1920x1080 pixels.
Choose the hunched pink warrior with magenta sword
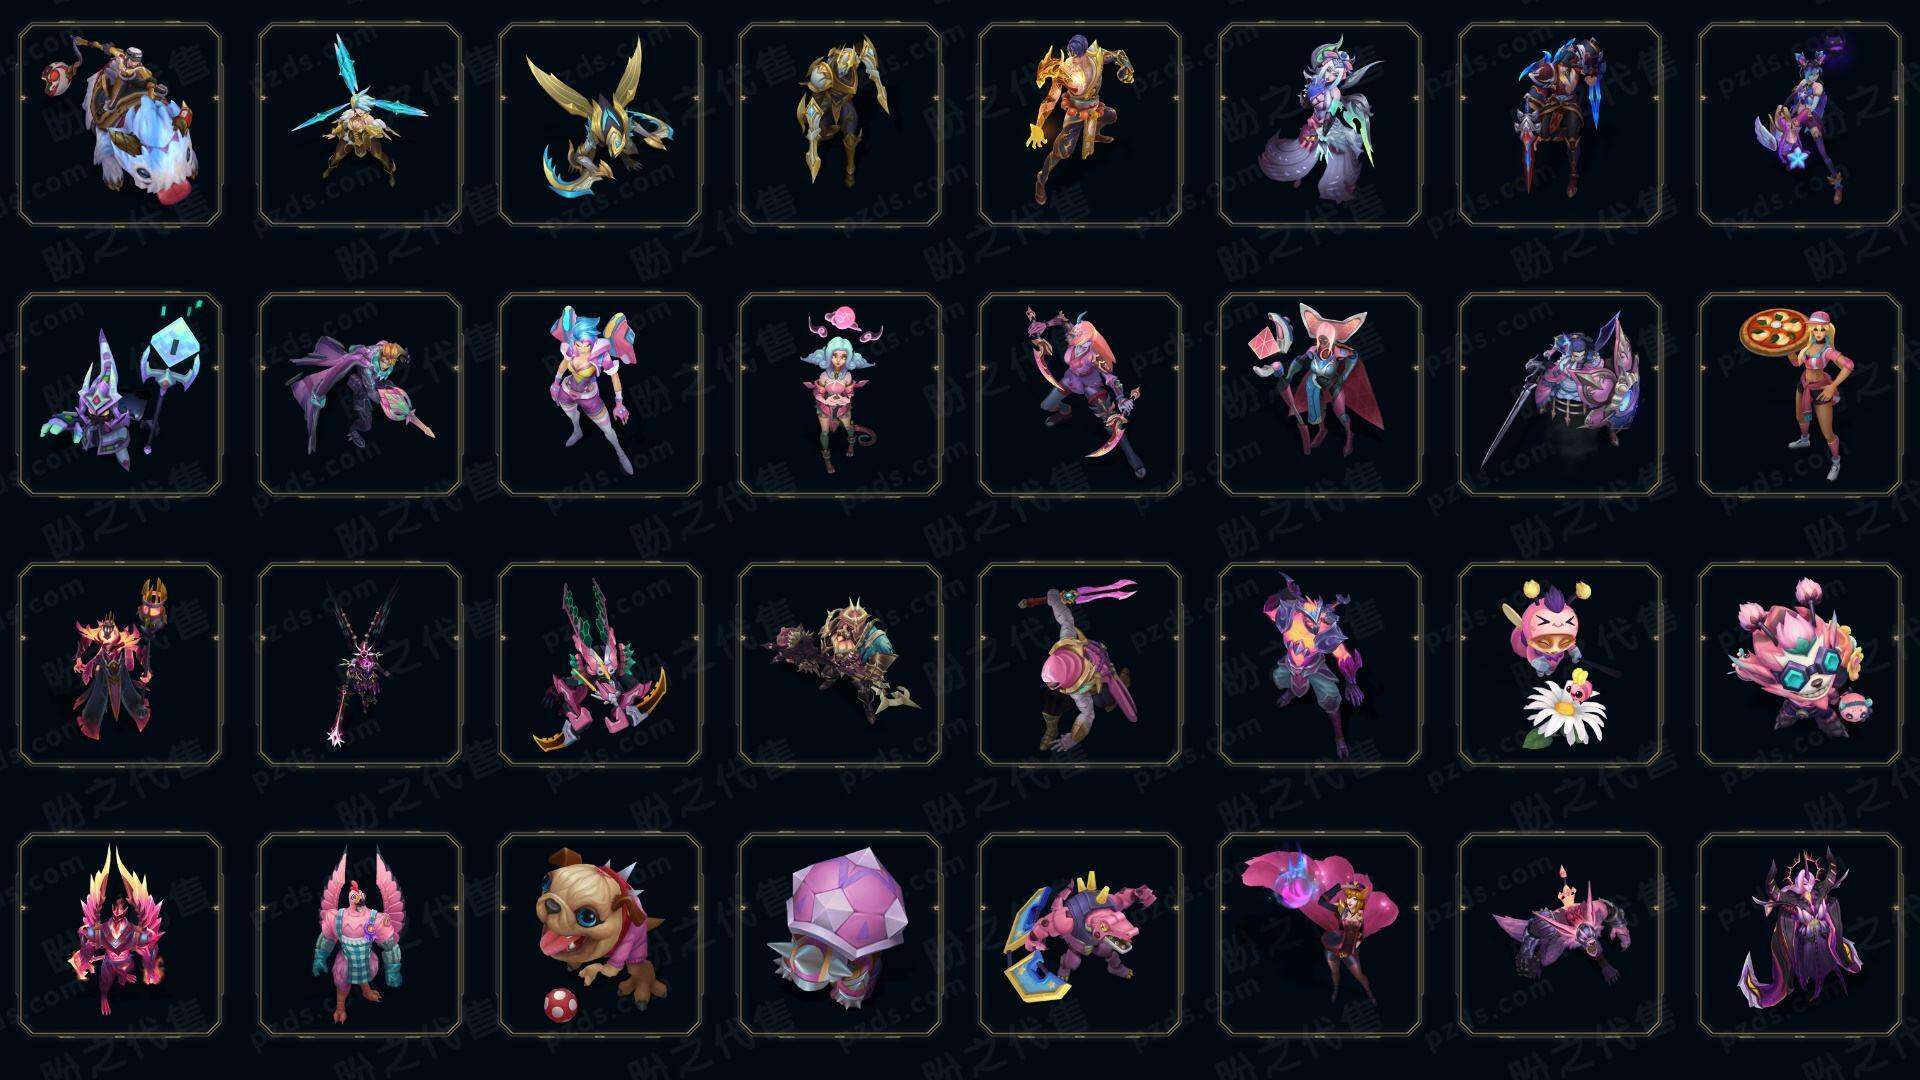click(1080, 664)
